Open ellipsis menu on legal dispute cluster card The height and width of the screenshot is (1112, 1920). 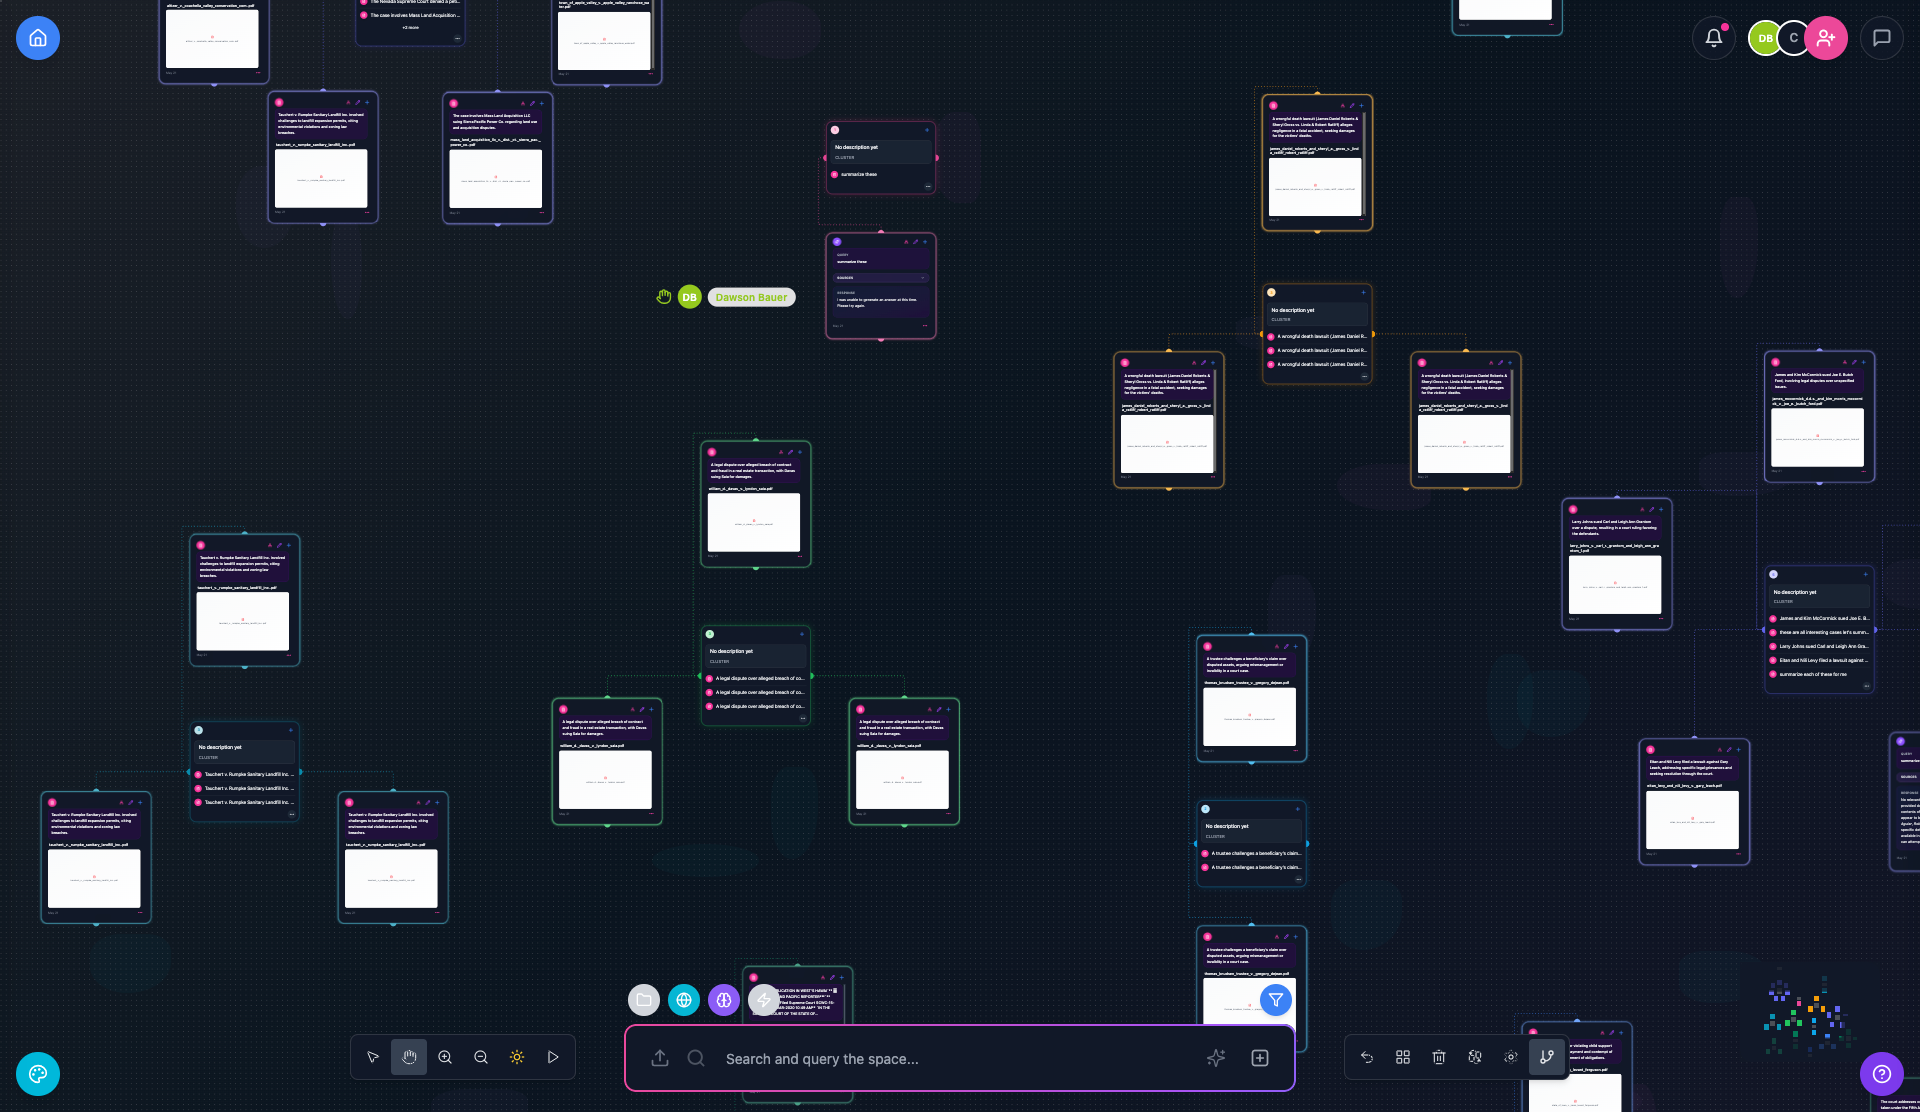click(802, 717)
